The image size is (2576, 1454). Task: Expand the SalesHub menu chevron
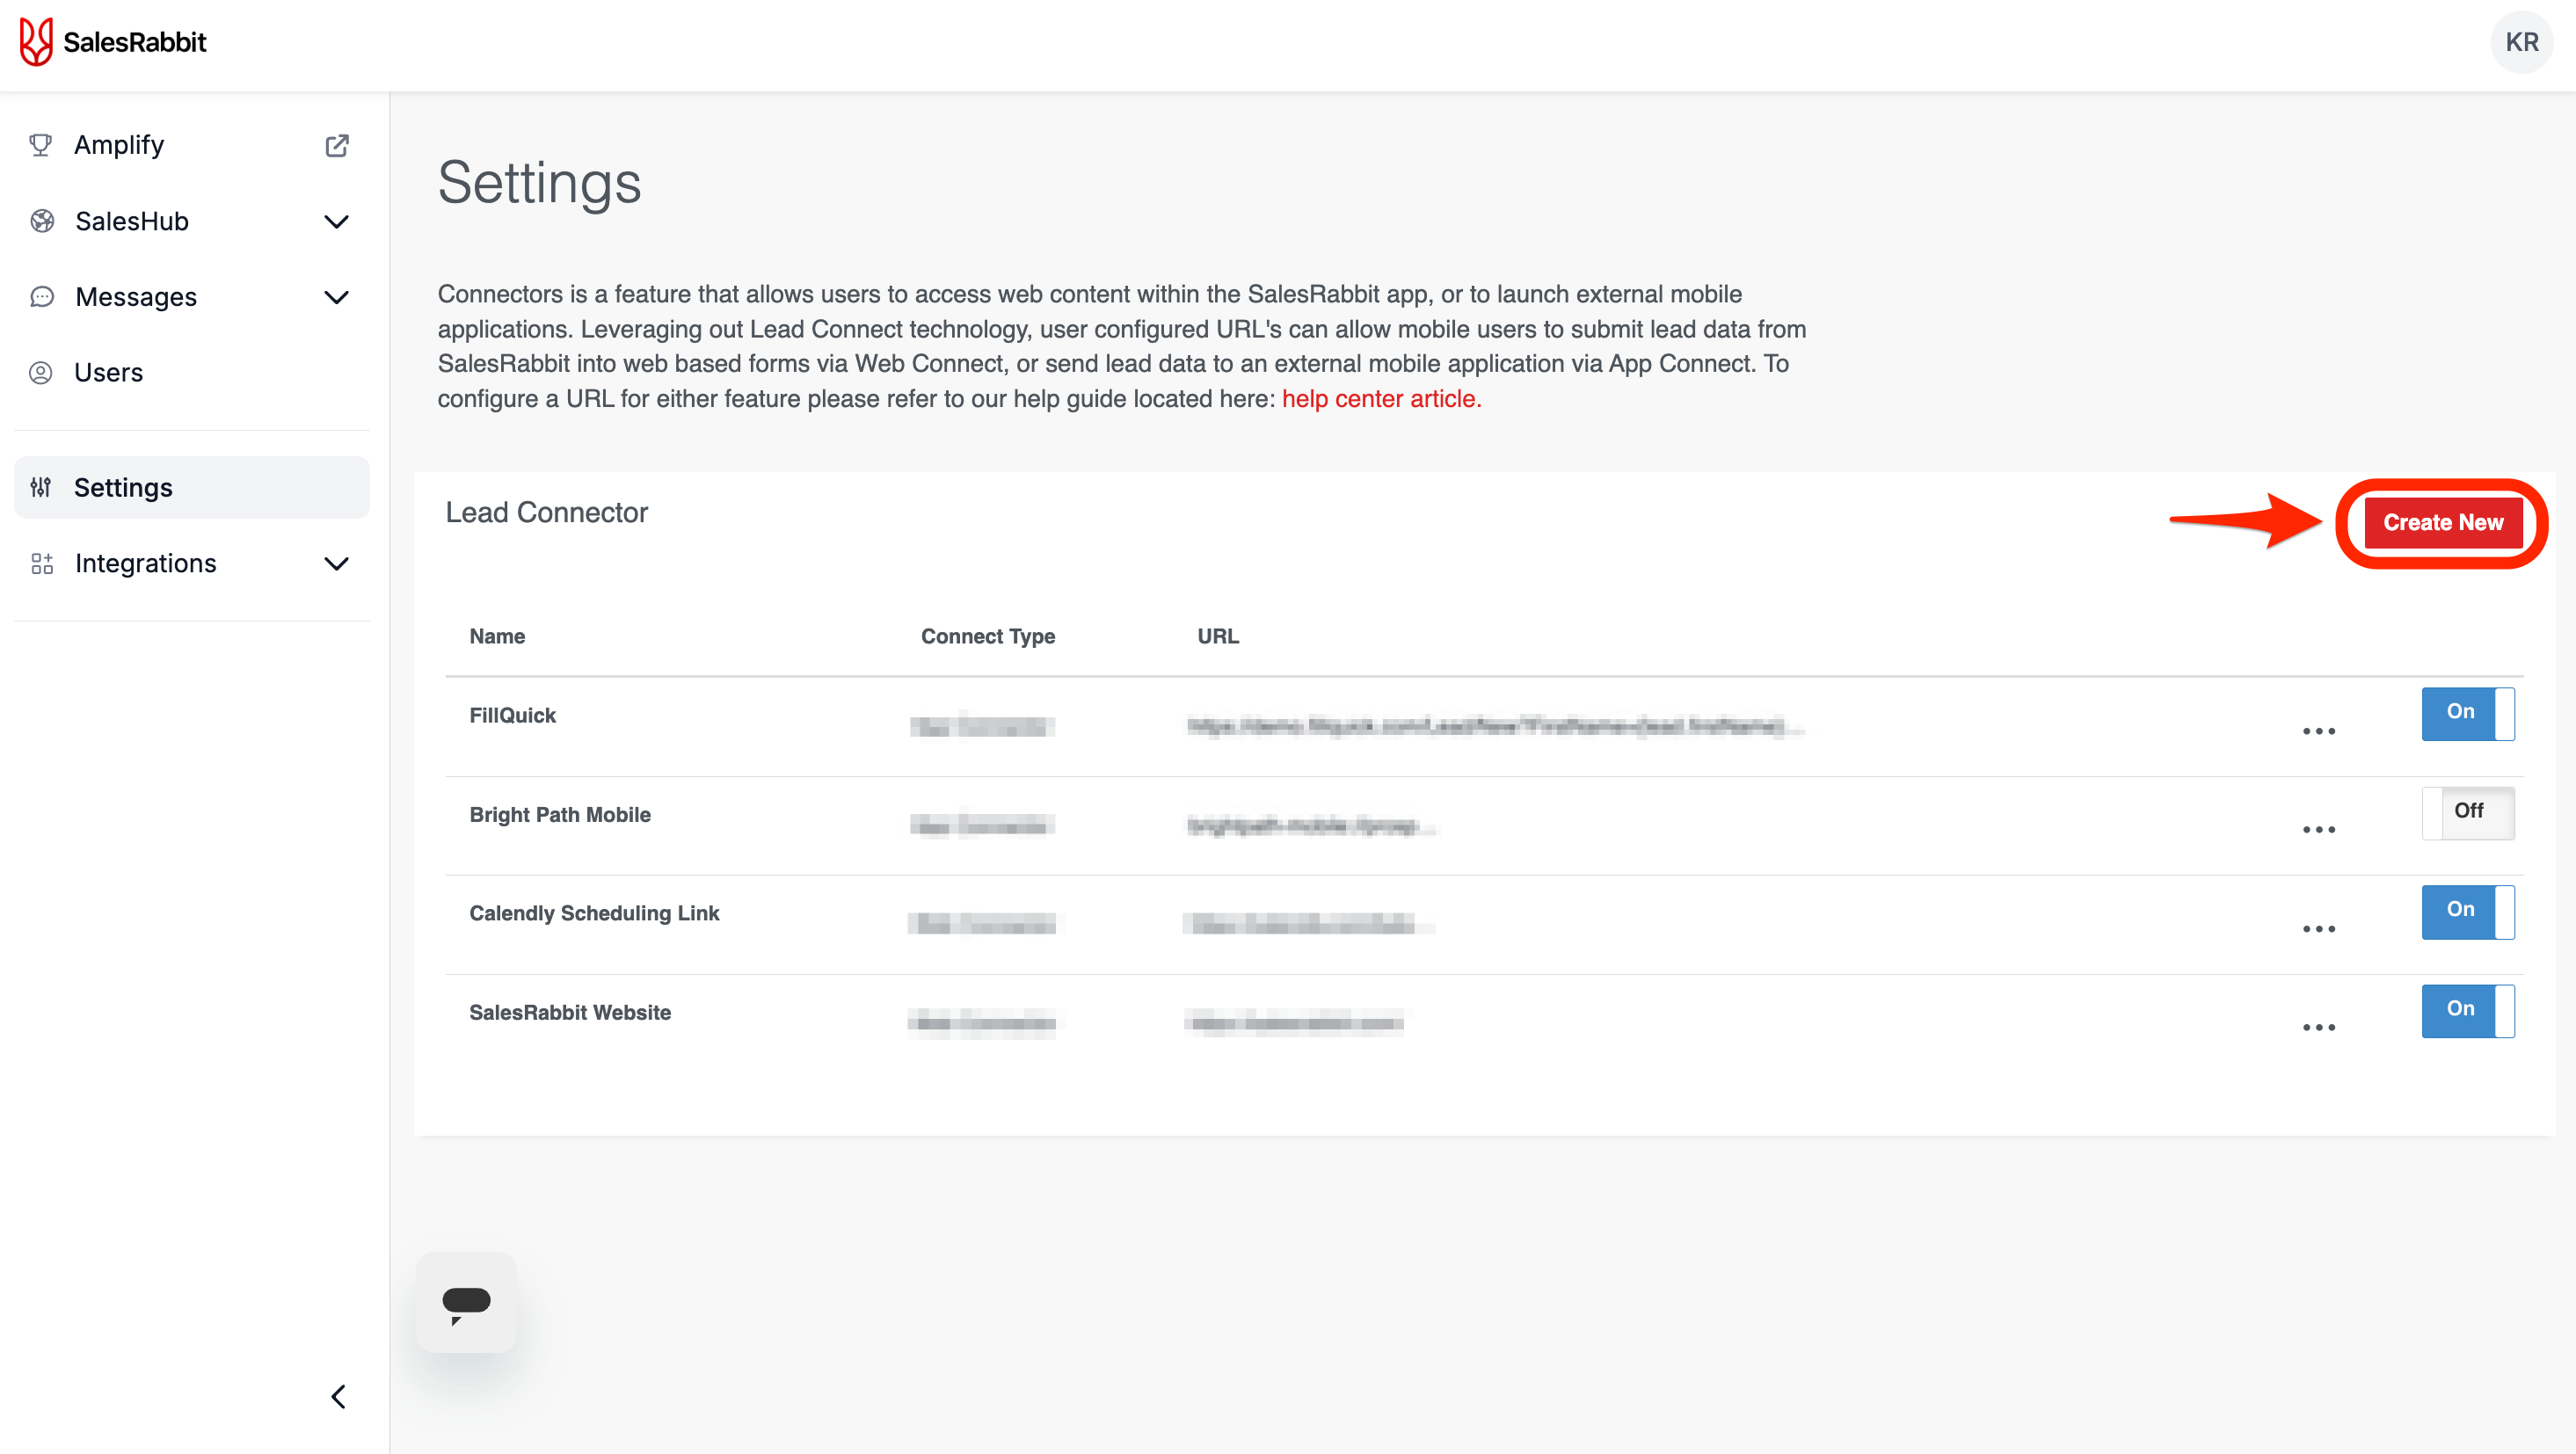pyautogui.click(x=337, y=221)
